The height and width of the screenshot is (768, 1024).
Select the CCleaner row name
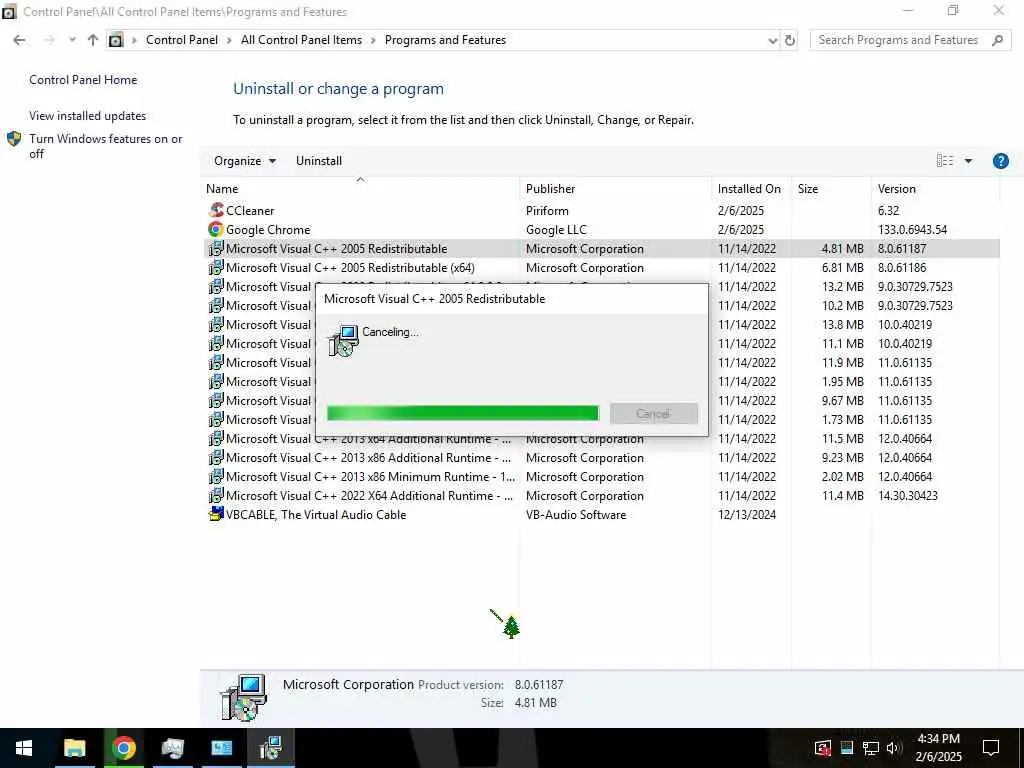click(x=250, y=210)
